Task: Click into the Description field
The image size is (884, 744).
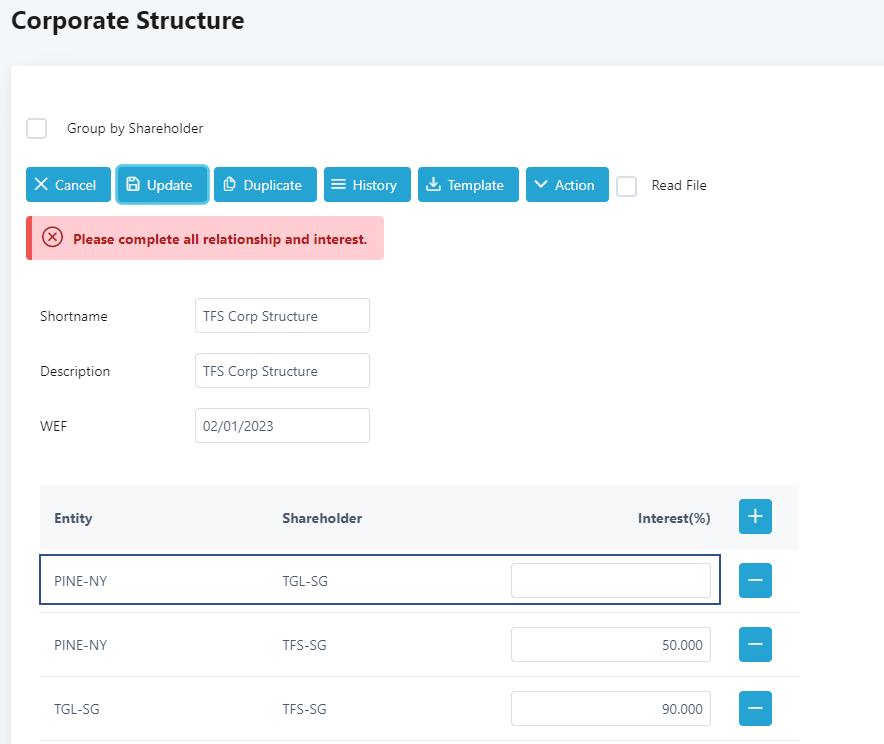Action: (282, 371)
